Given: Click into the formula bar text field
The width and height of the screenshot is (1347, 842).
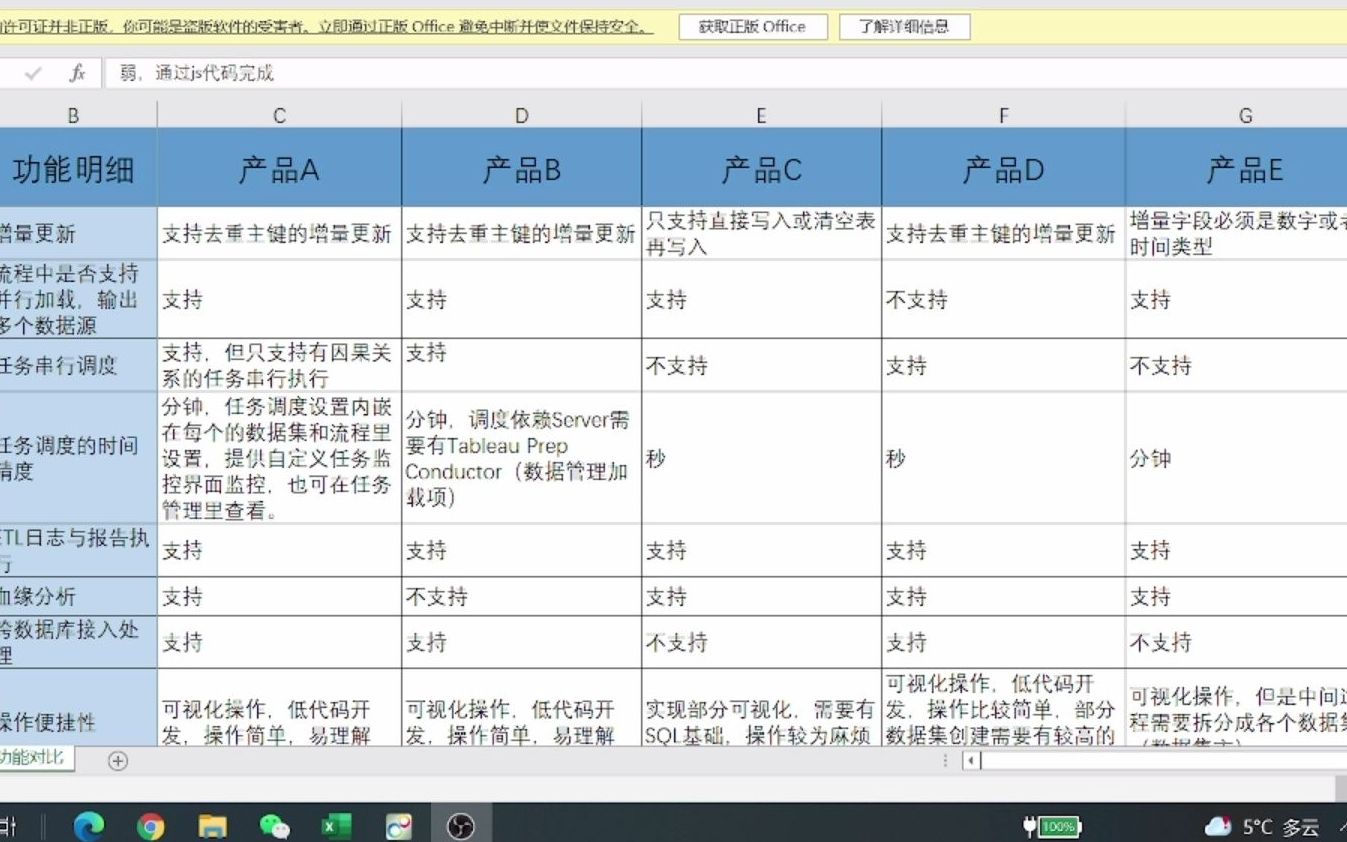Looking at the screenshot, I should 725,73.
